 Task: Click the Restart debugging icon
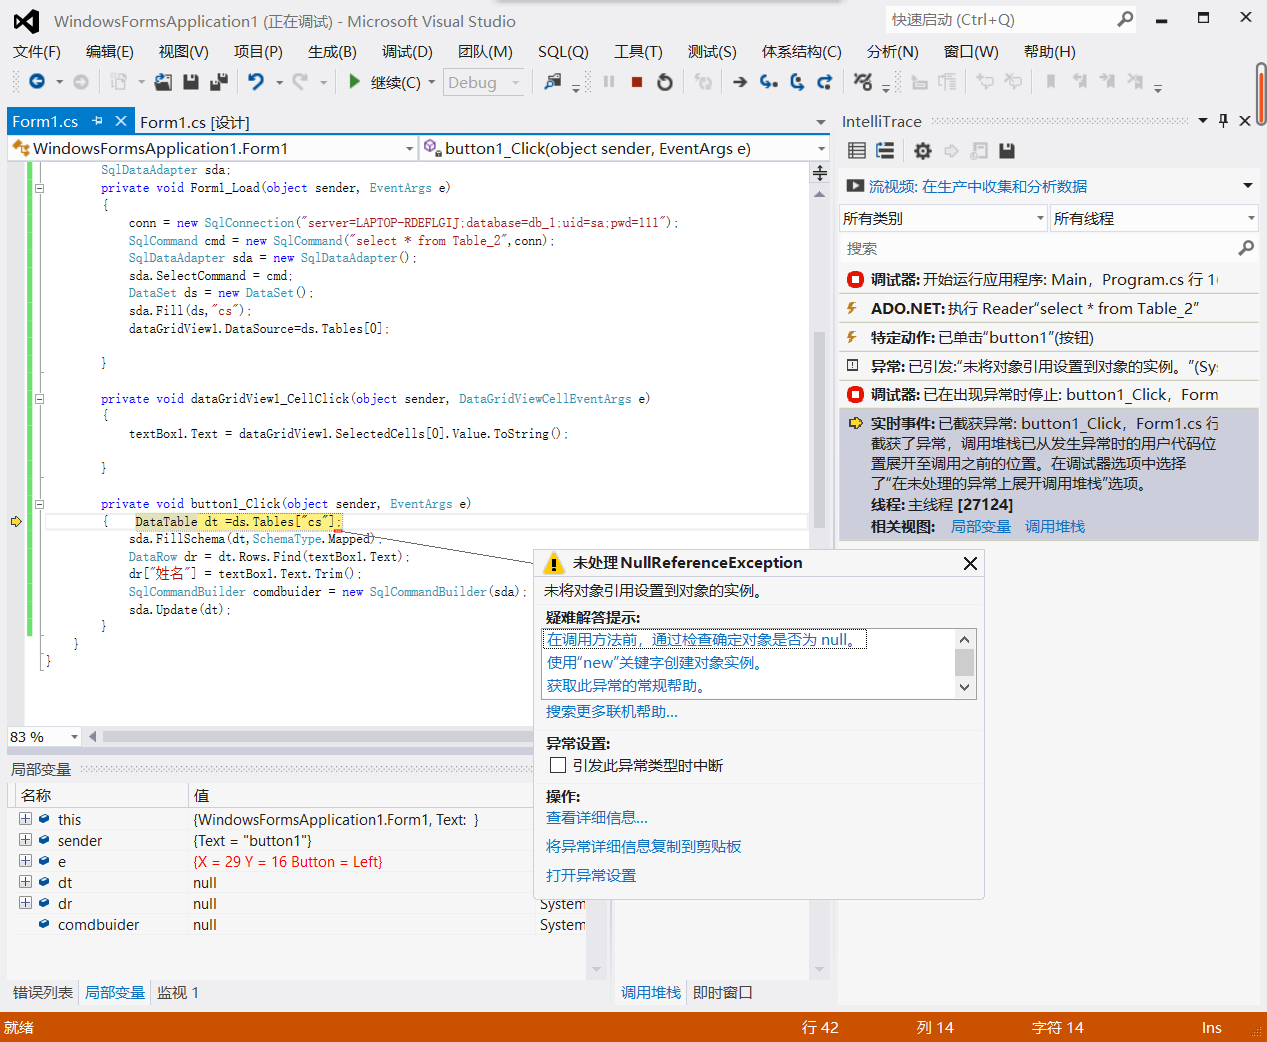665,82
